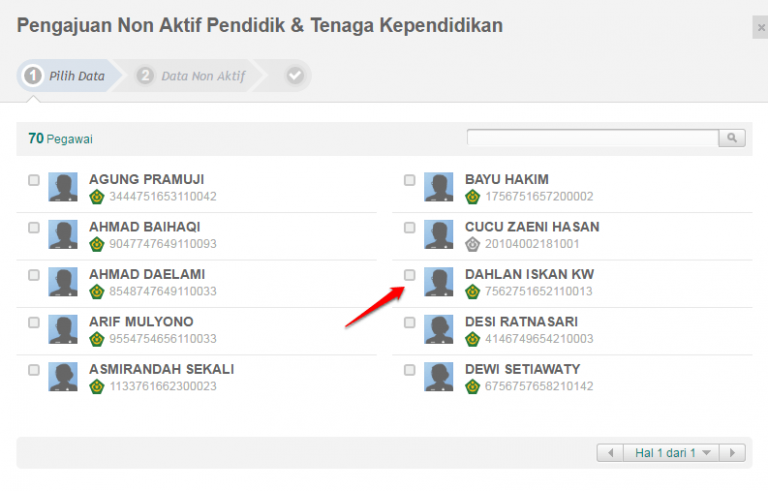Viewport: 768px width, 491px height.
Task: Click ASMIRANDAH SEKALI's avatar image
Action: pos(63,376)
